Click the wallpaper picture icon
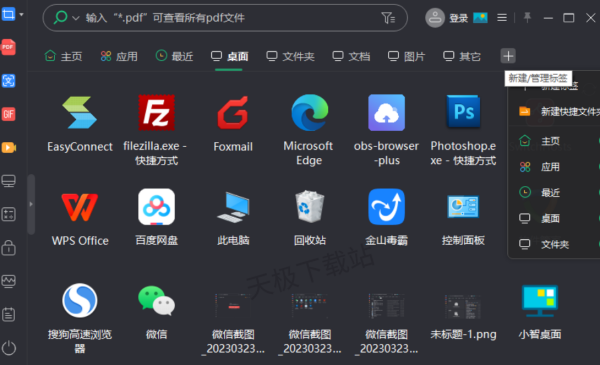 (480, 18)
